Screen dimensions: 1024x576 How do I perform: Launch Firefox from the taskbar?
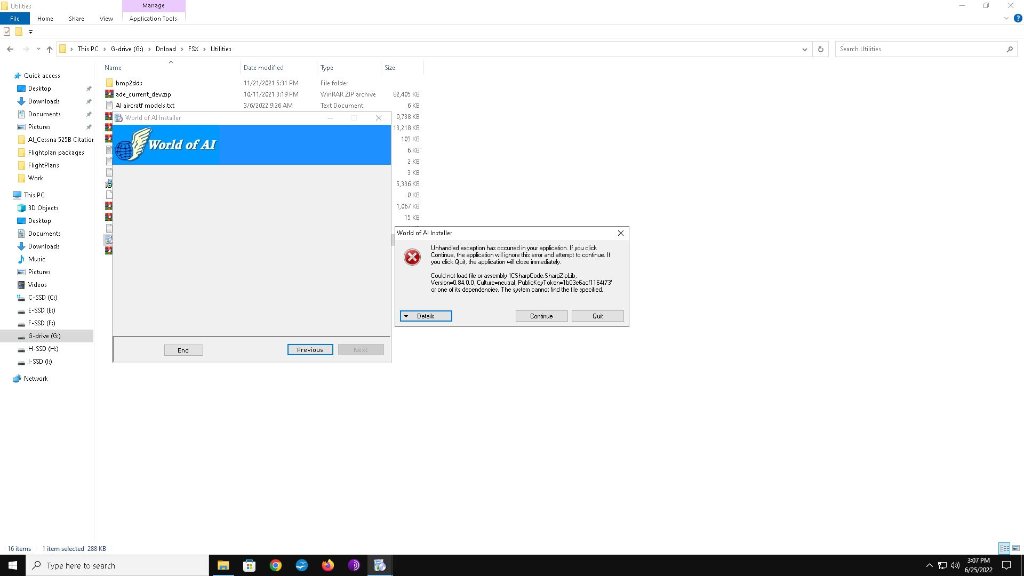327,565
